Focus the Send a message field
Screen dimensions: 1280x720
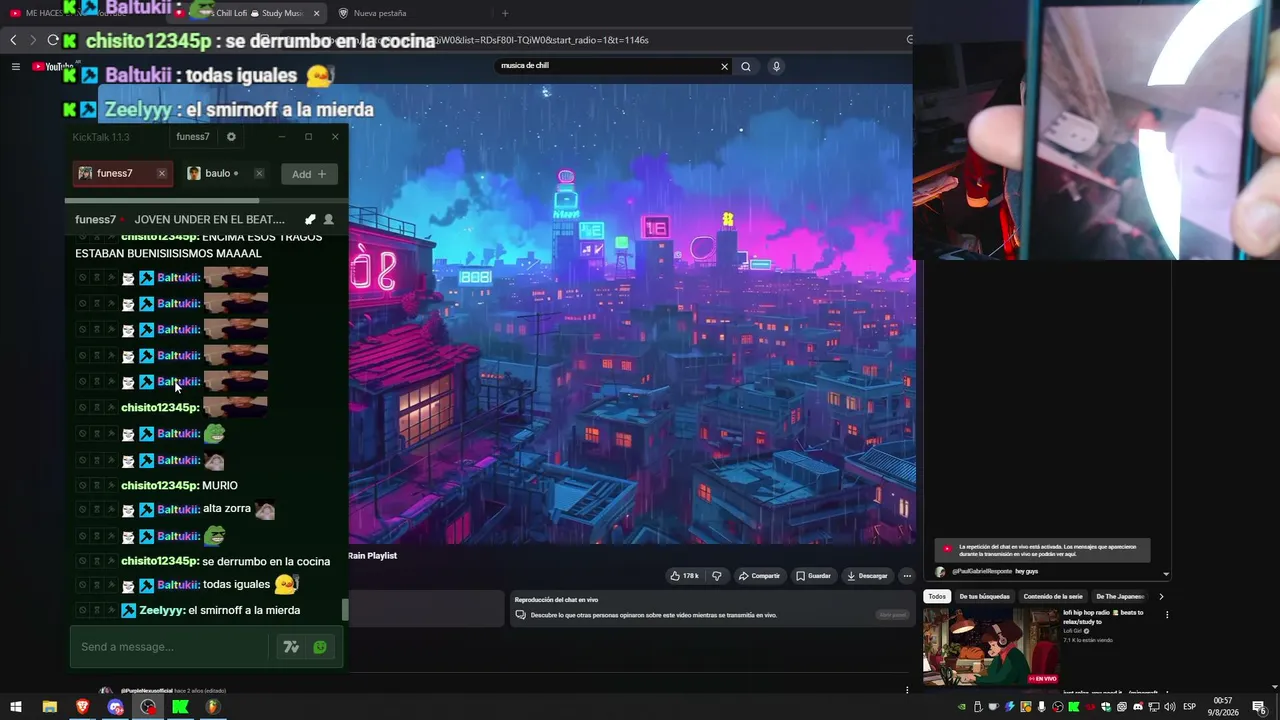(x=170, y=647)
